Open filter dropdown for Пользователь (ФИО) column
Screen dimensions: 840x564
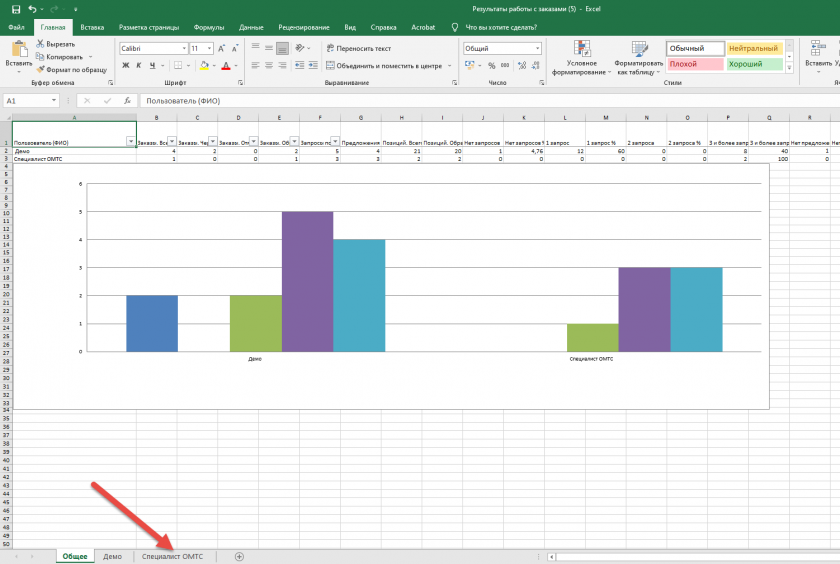click(130, 142)
